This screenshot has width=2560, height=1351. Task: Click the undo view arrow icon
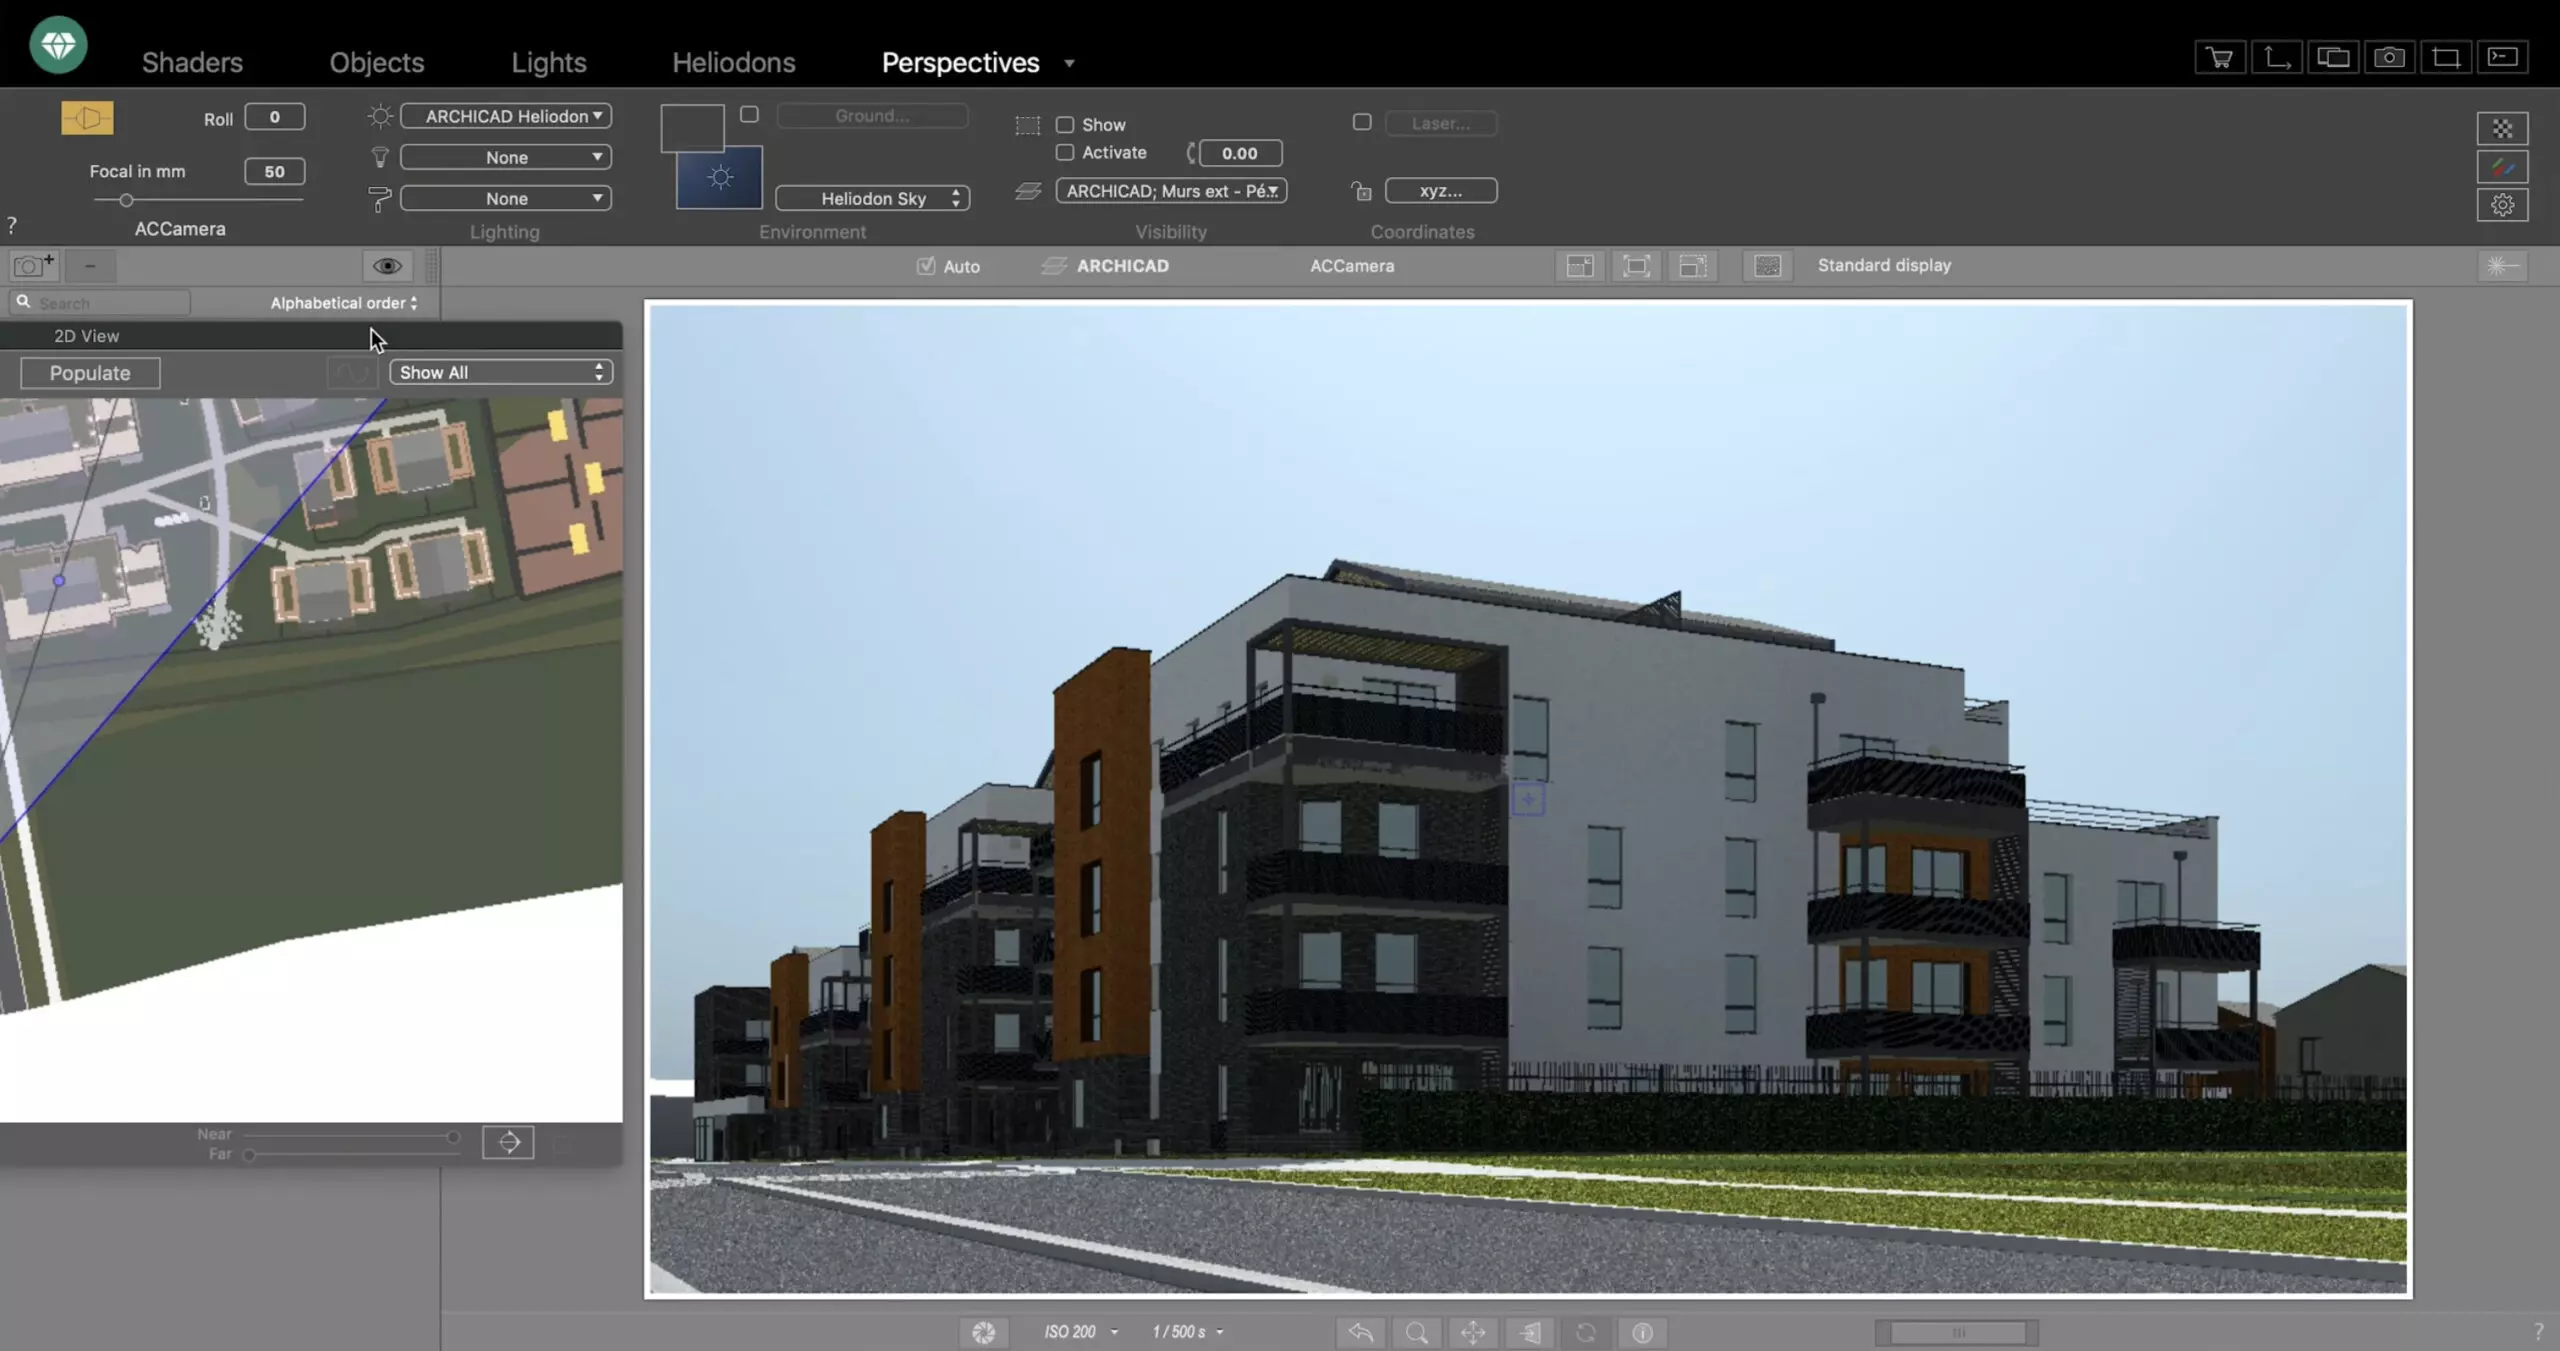pos(1361,1332)
